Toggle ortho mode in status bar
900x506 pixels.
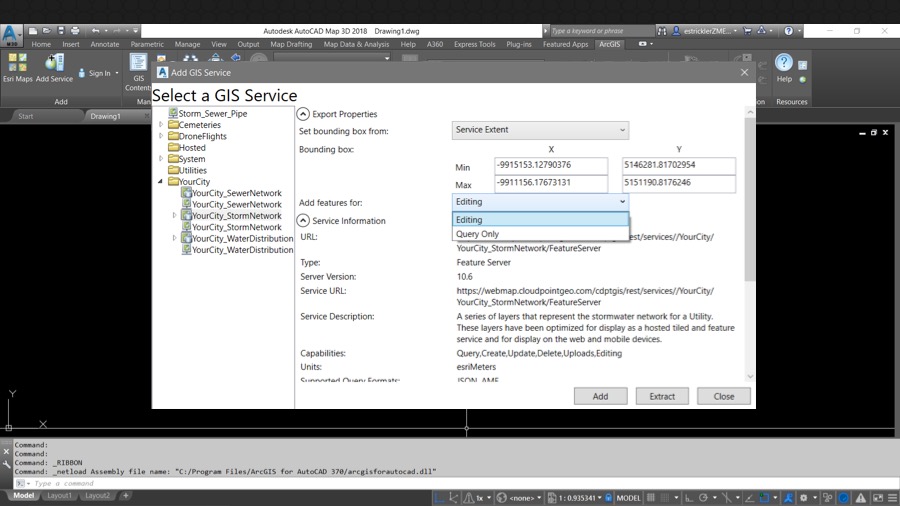pyautogui.click(x=689, y=498)
